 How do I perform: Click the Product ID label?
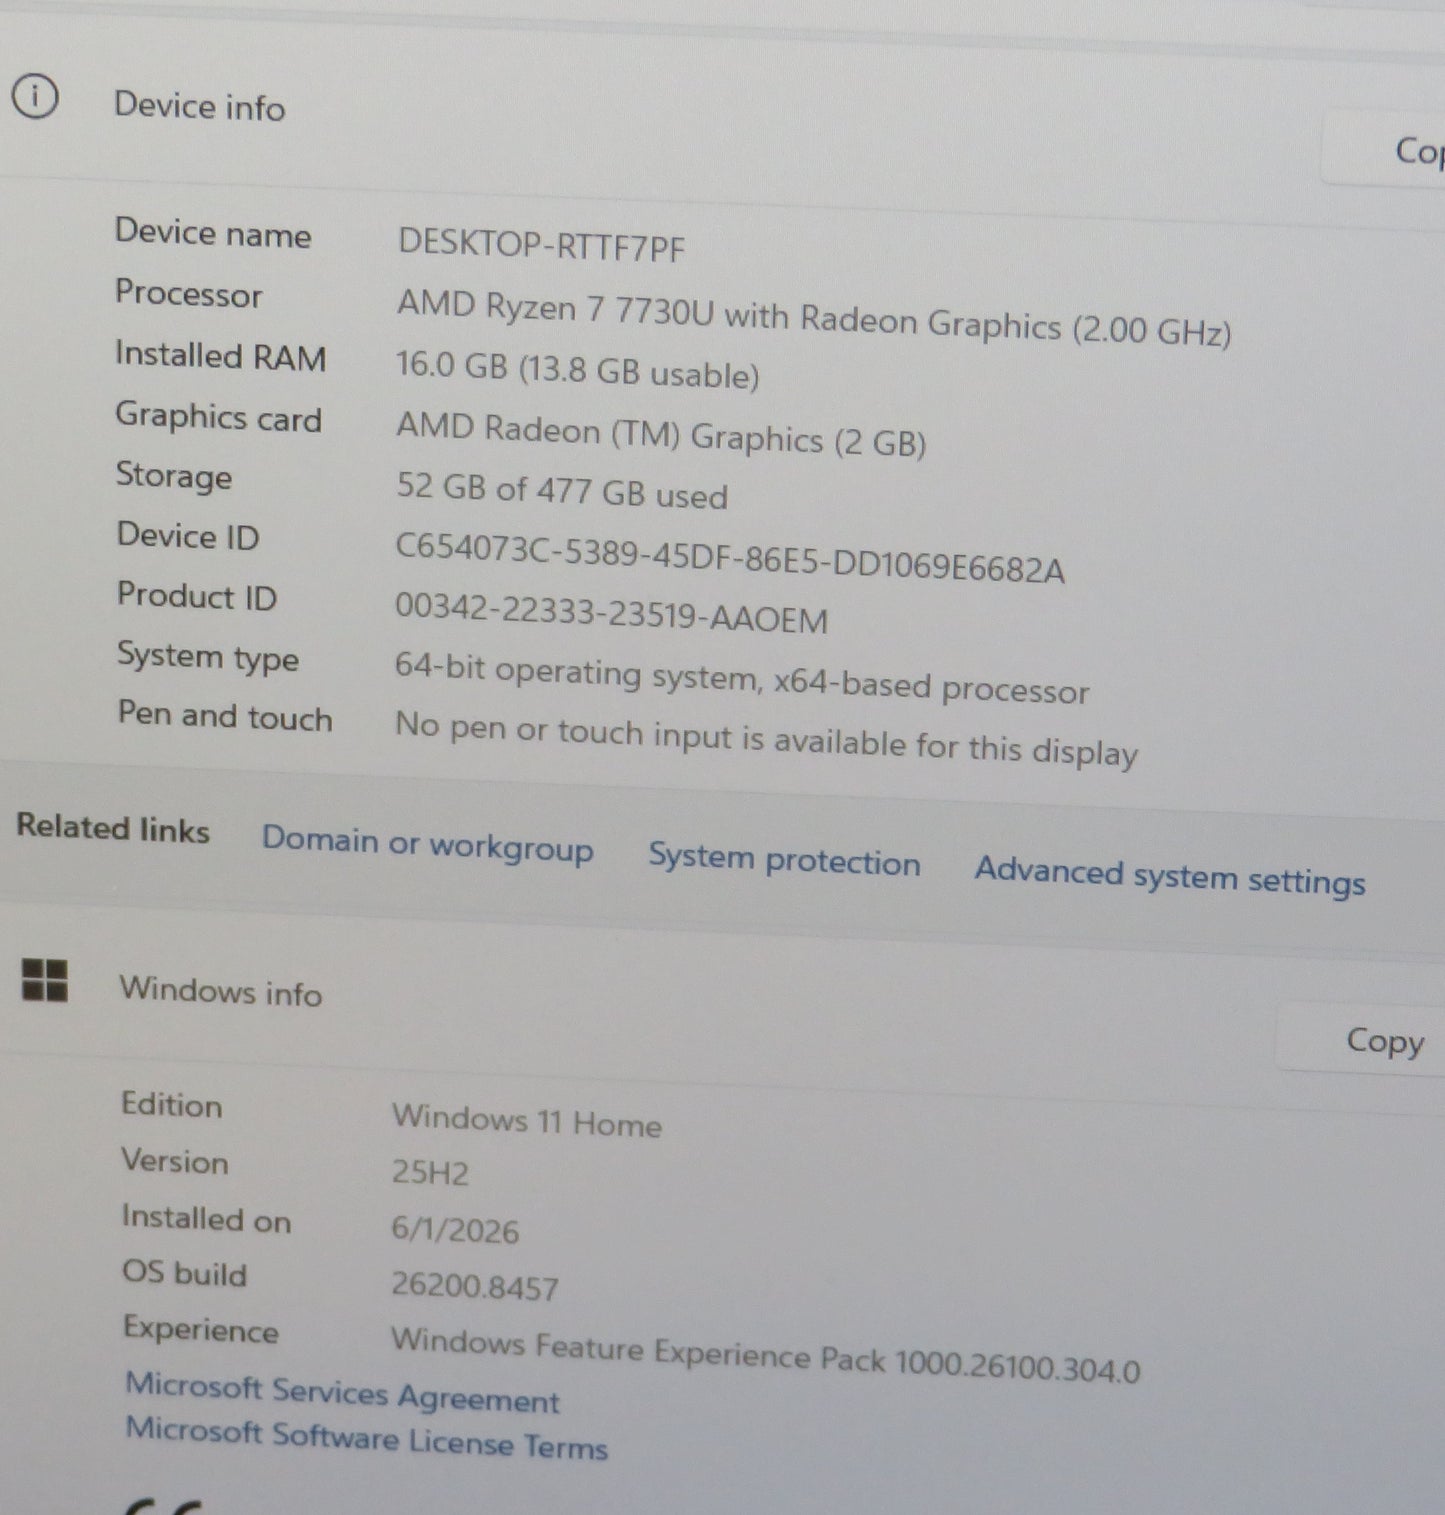197,596
